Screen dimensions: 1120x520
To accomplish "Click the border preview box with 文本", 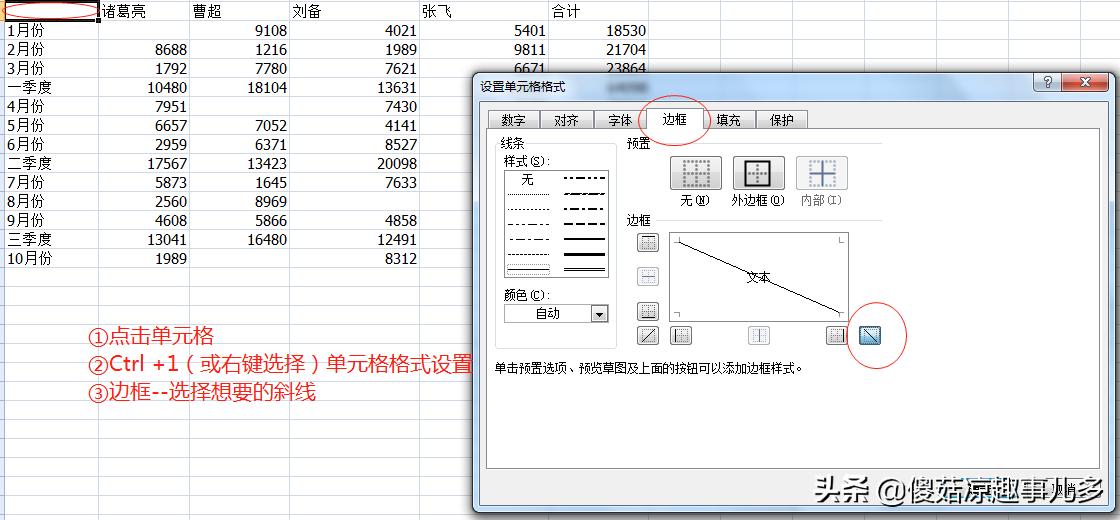I will (759, 276).
